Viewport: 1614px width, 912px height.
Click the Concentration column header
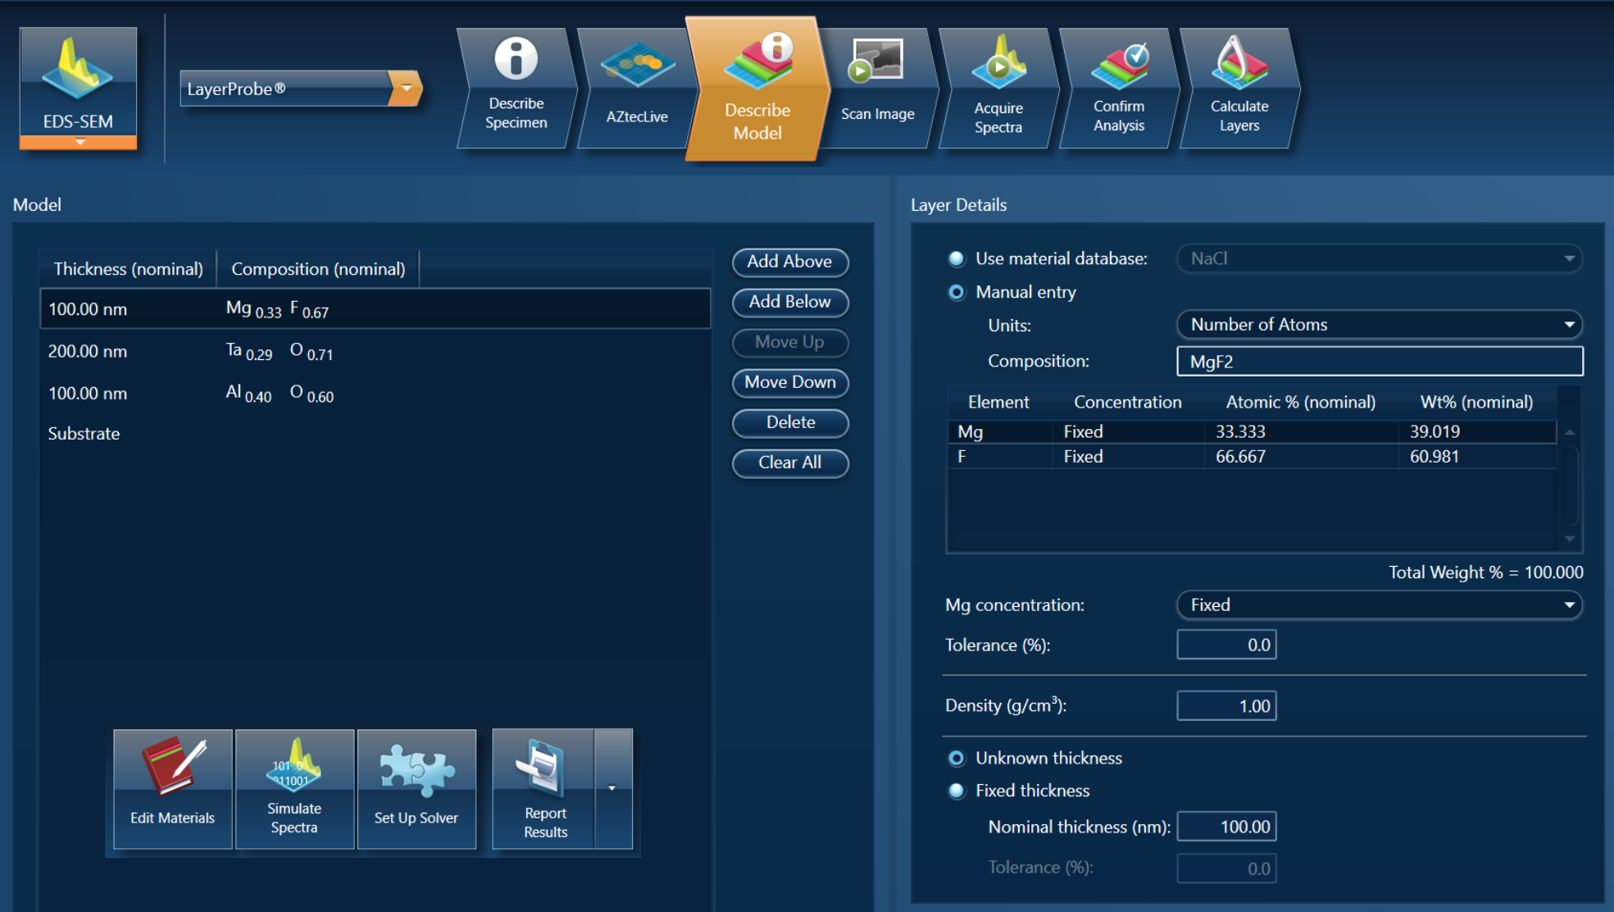tap(1127, 402)
